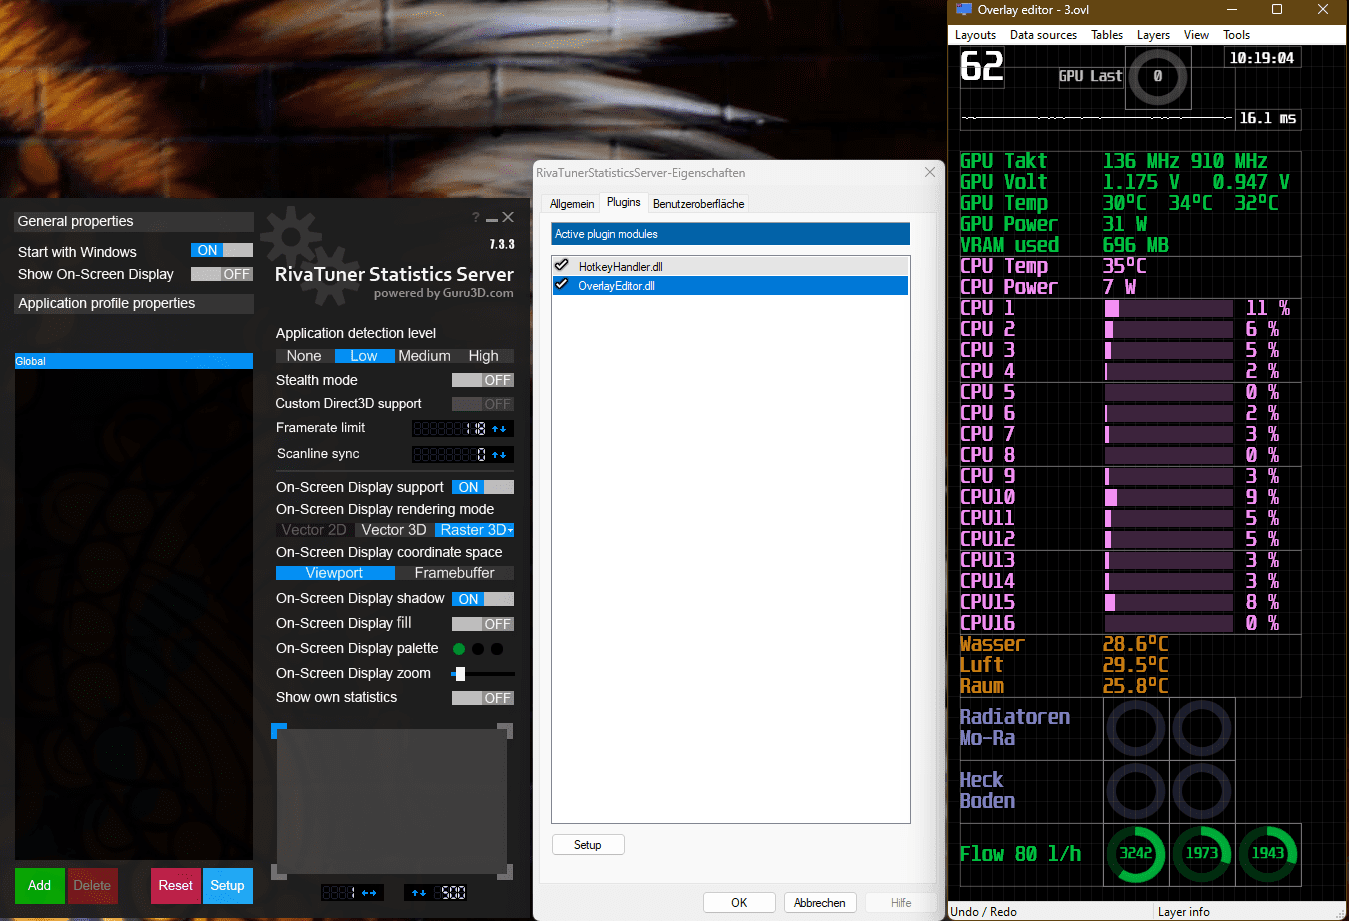This screenshot has height=921, width=1349.
Task: Set application detection level to High
Action: pyautogui.click(x=484, y=356)
